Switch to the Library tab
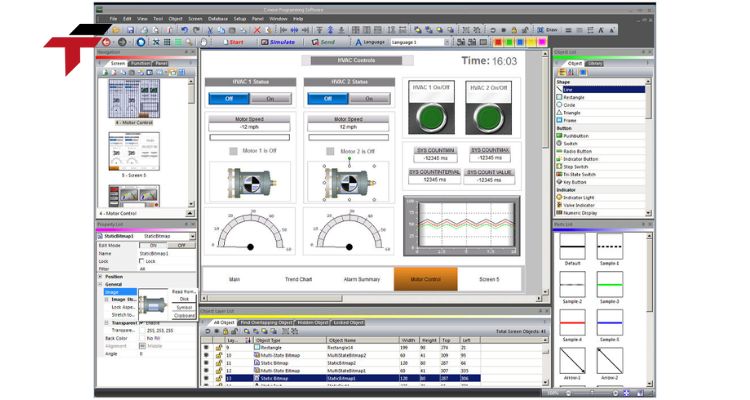The height and width of the screenshot is (400, 750). tap(595, 64)
